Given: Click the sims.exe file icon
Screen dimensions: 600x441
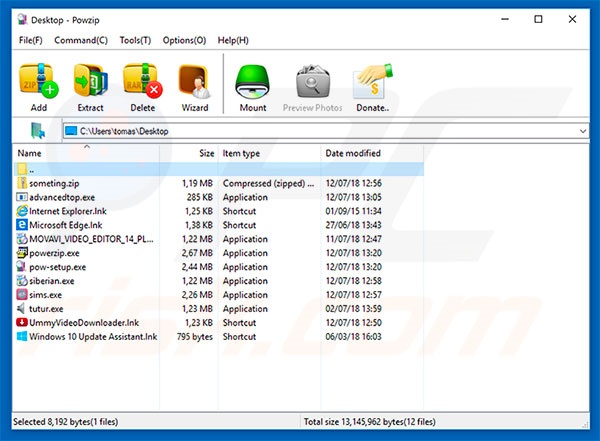Looking at the screenshot, I should [22, 294].
